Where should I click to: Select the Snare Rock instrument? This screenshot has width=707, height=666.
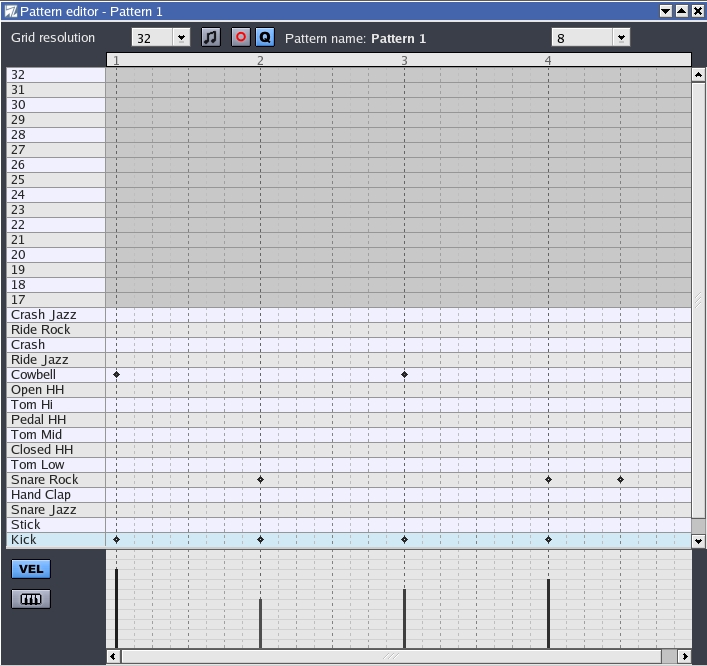pos(55,480)
